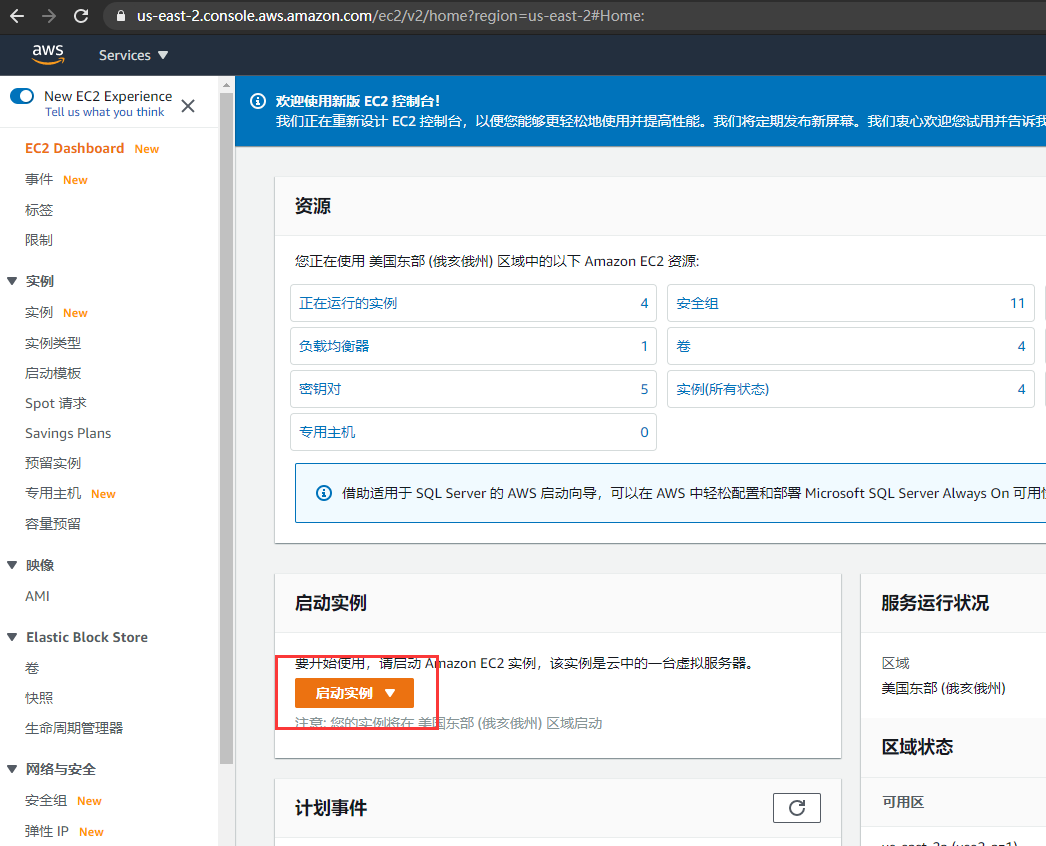Click the padlock icon in address bar
Image resolution: width=1046 pixels, height=846 pixels.
coord(121,16)
